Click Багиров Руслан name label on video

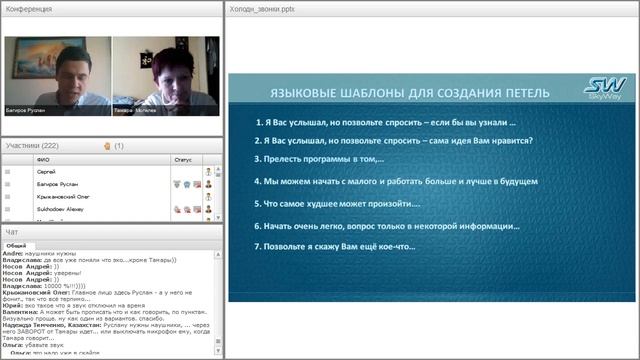pos(25,110)
